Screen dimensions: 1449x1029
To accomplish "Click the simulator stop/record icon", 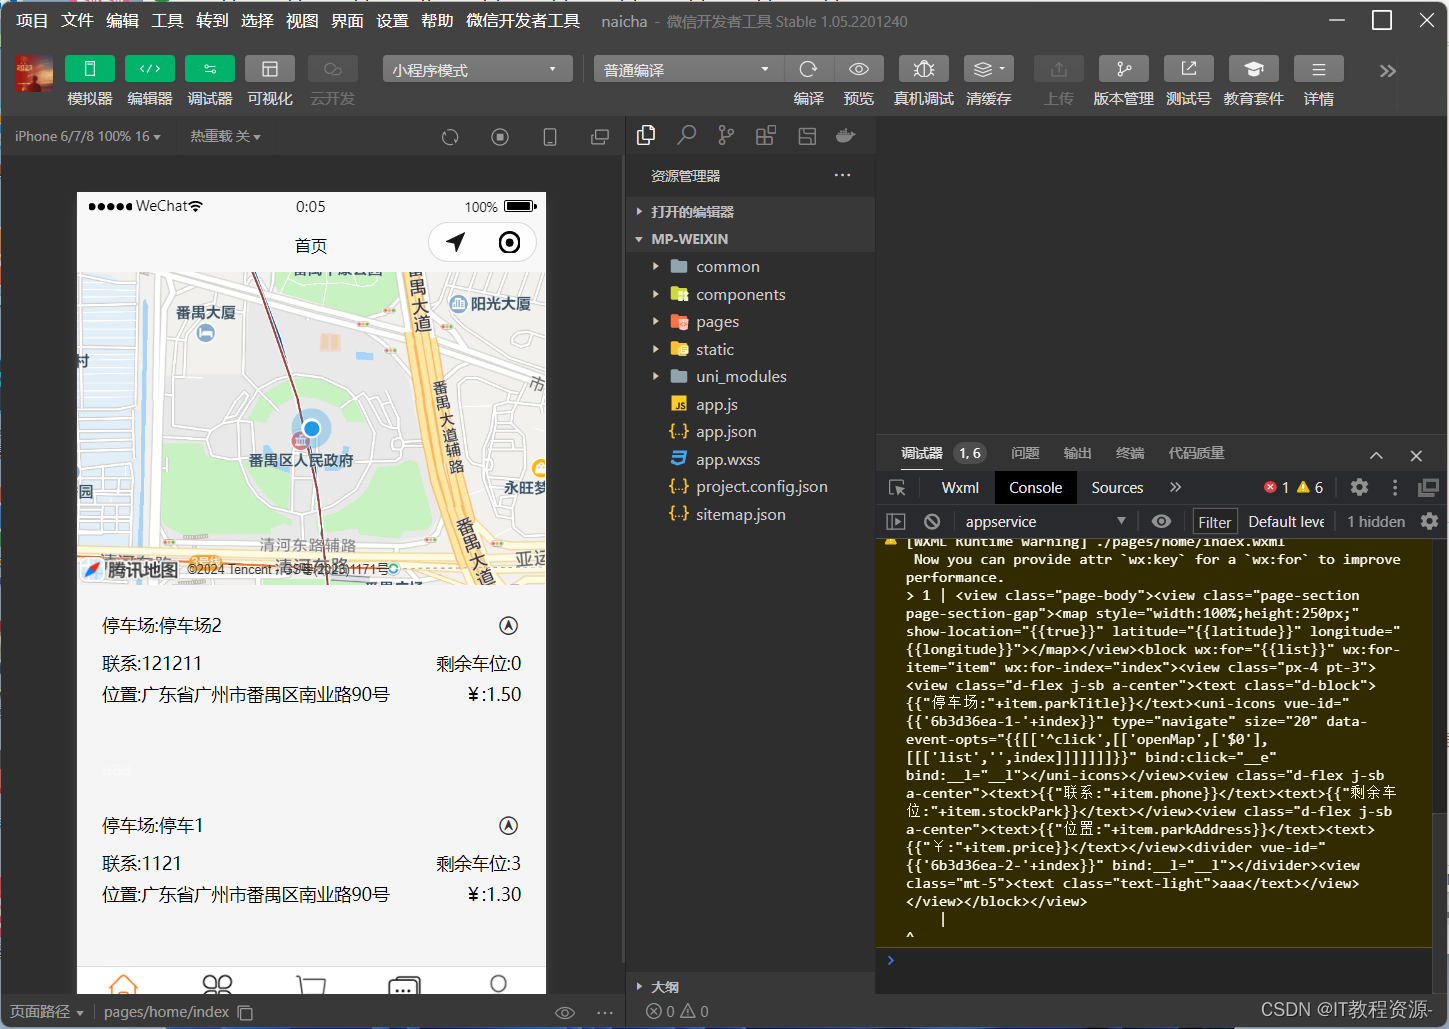I will [x=500, y=137].
